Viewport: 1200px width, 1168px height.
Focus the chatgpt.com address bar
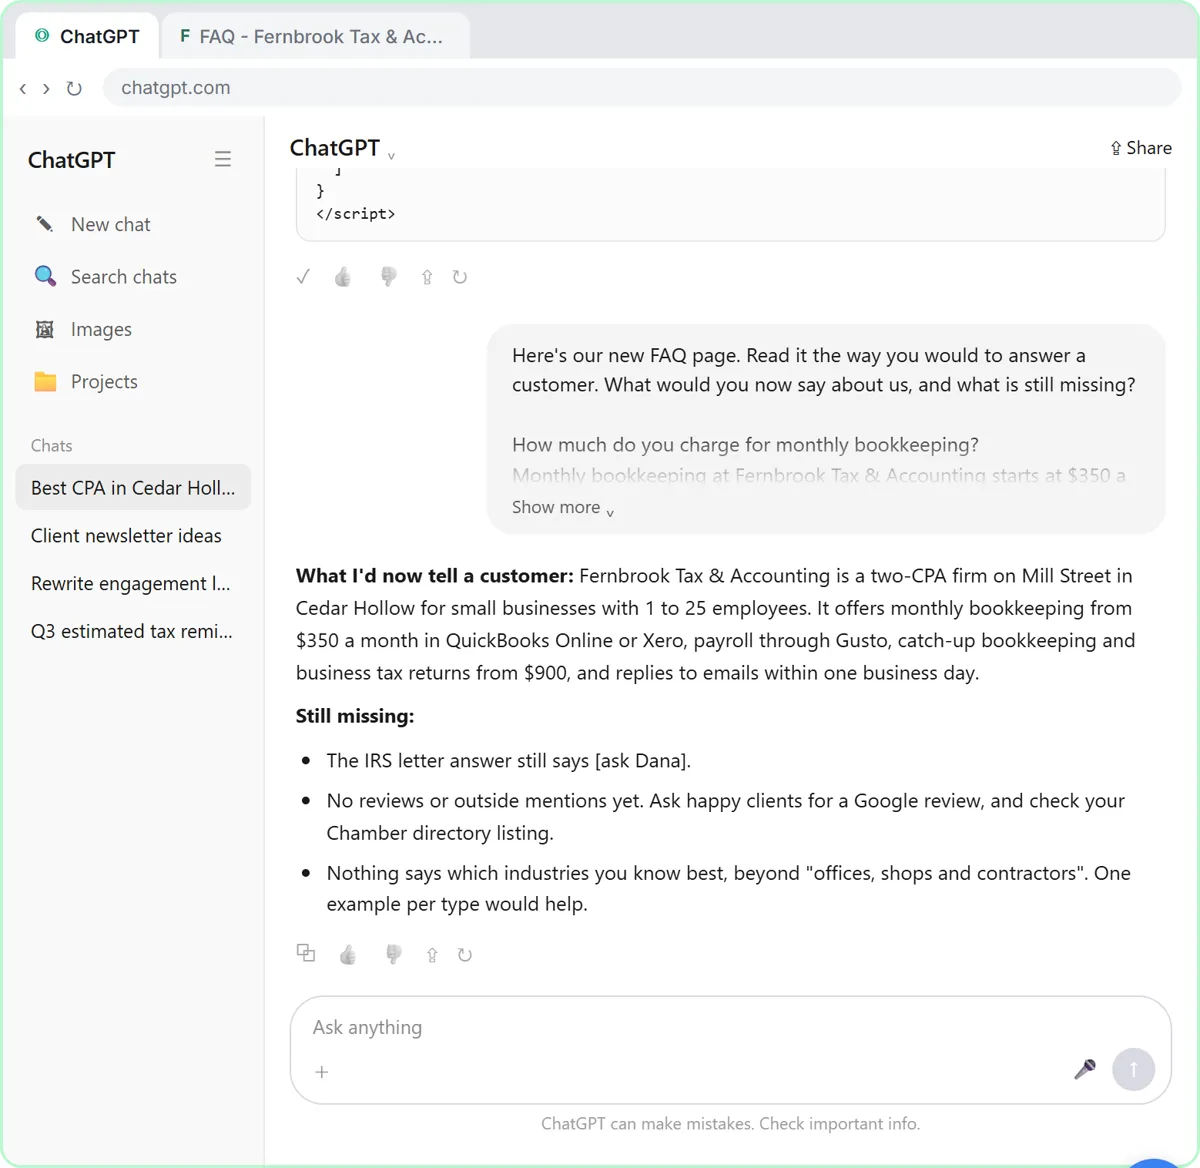click(x=642, y=88)
